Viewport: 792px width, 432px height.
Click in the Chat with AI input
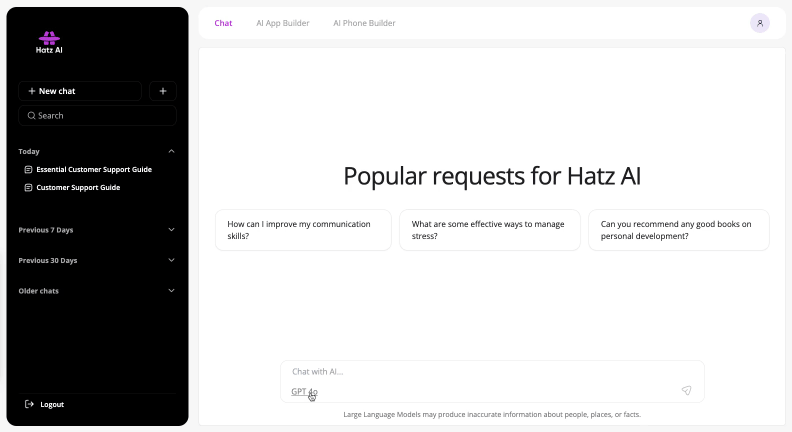492,372
